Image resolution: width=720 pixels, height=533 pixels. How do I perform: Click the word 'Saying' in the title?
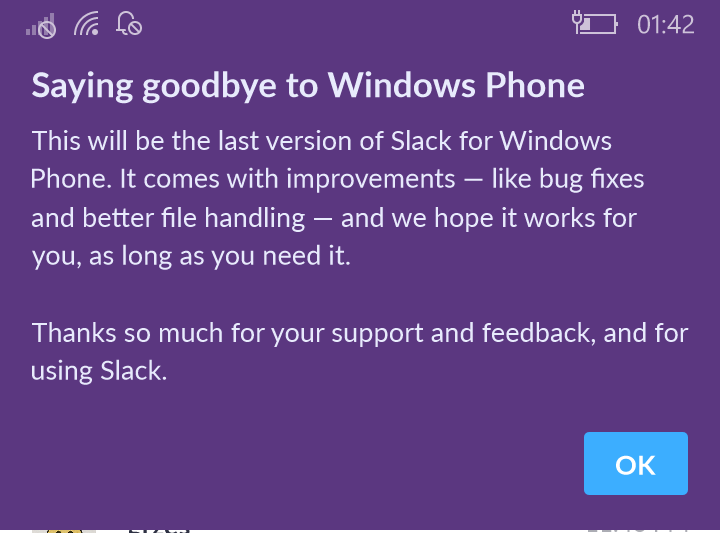click(82, 86)
